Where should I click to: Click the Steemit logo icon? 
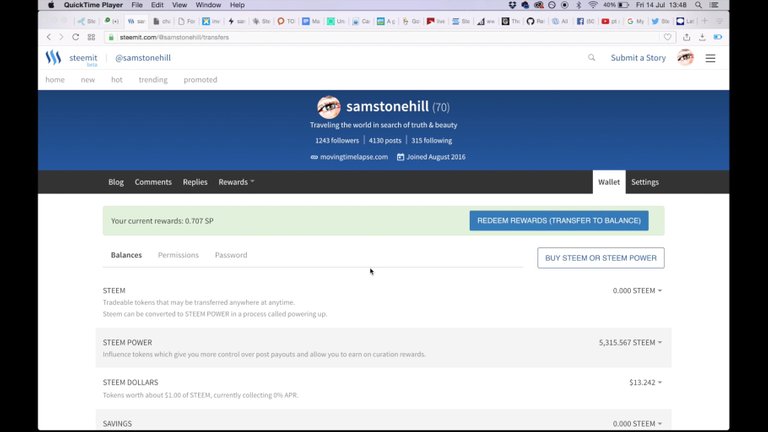click(x=53, y=58)
